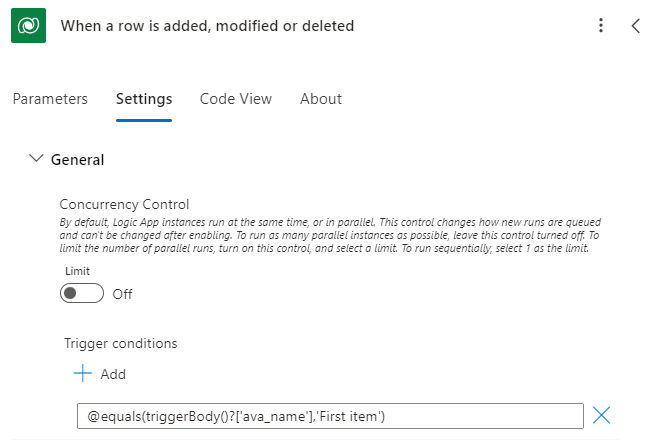Click the Off label beside the toggle
Screen dimensions: 653x440
point(122,294)
